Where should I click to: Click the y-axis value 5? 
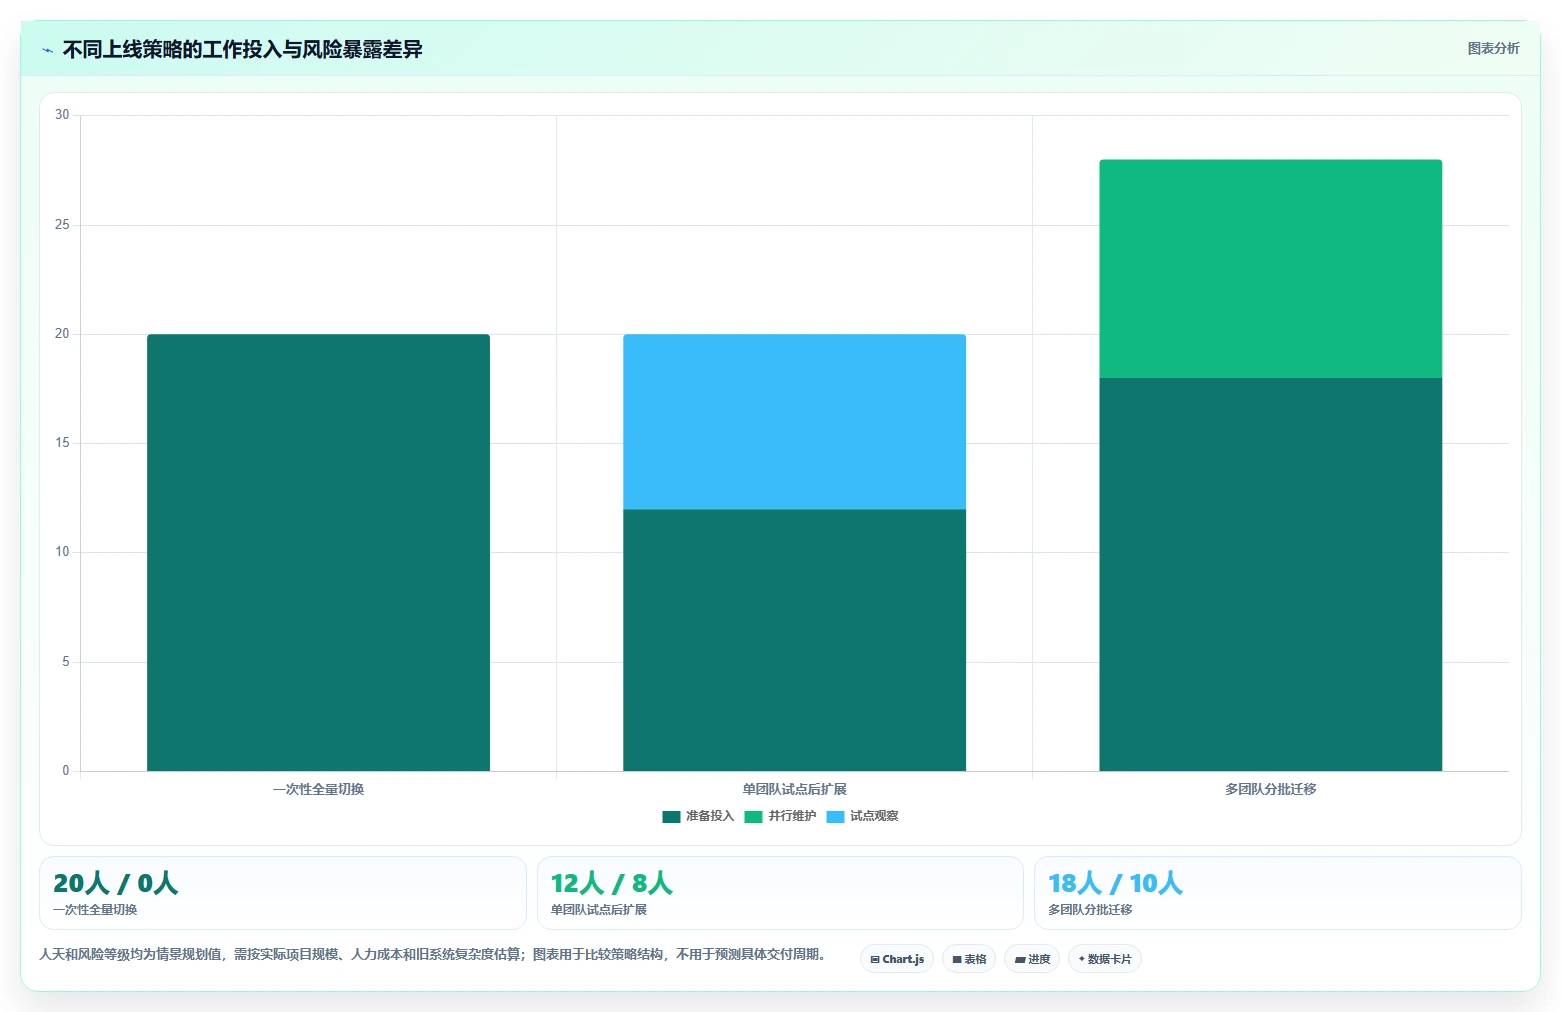[x=66, y=662]
